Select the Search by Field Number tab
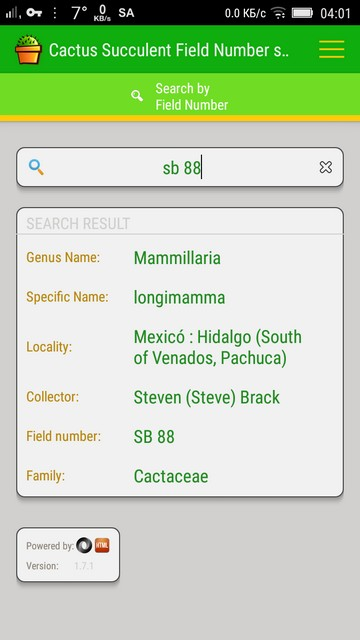The width and height of the screenshot is (360, 640). coord(180,96)
